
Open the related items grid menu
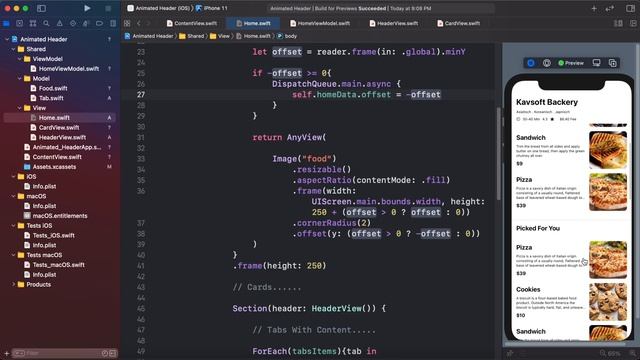pyautogui.click(x=127, y=23)
